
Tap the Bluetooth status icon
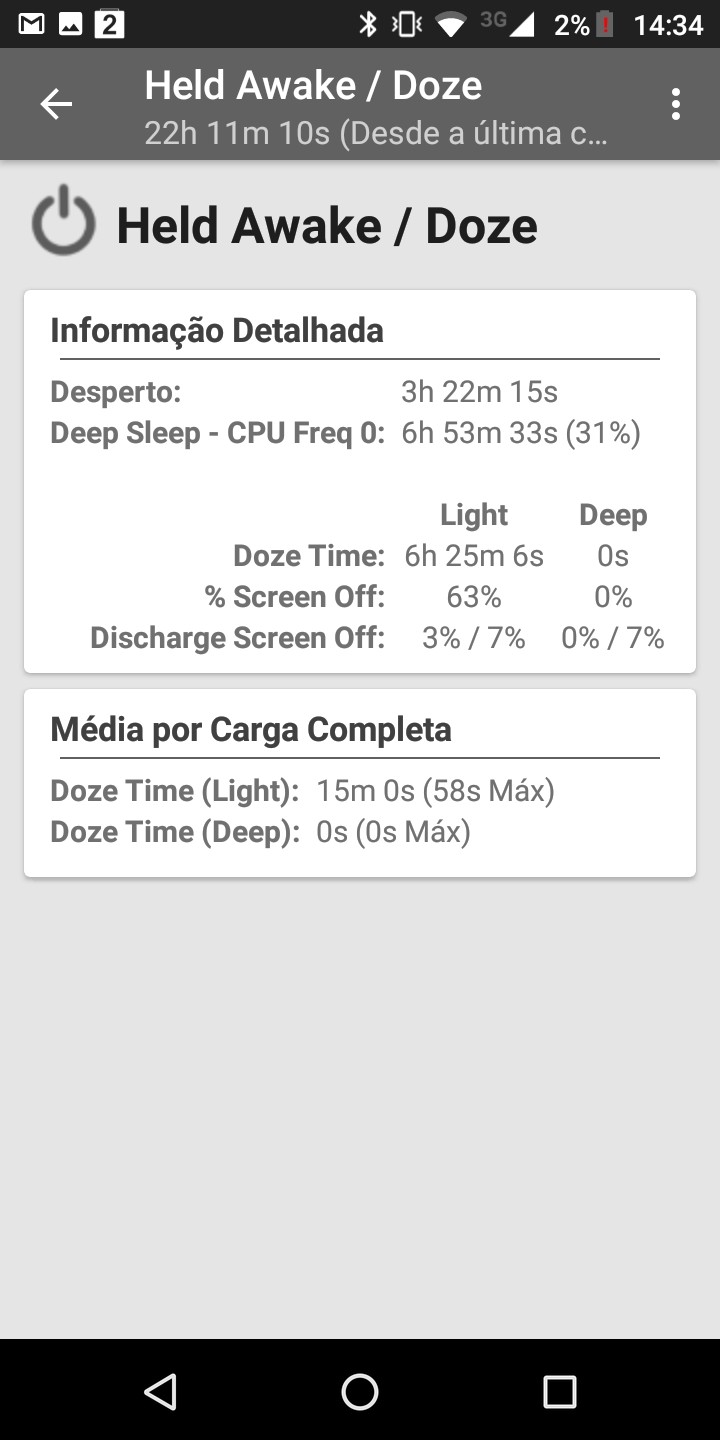(368, 24)
